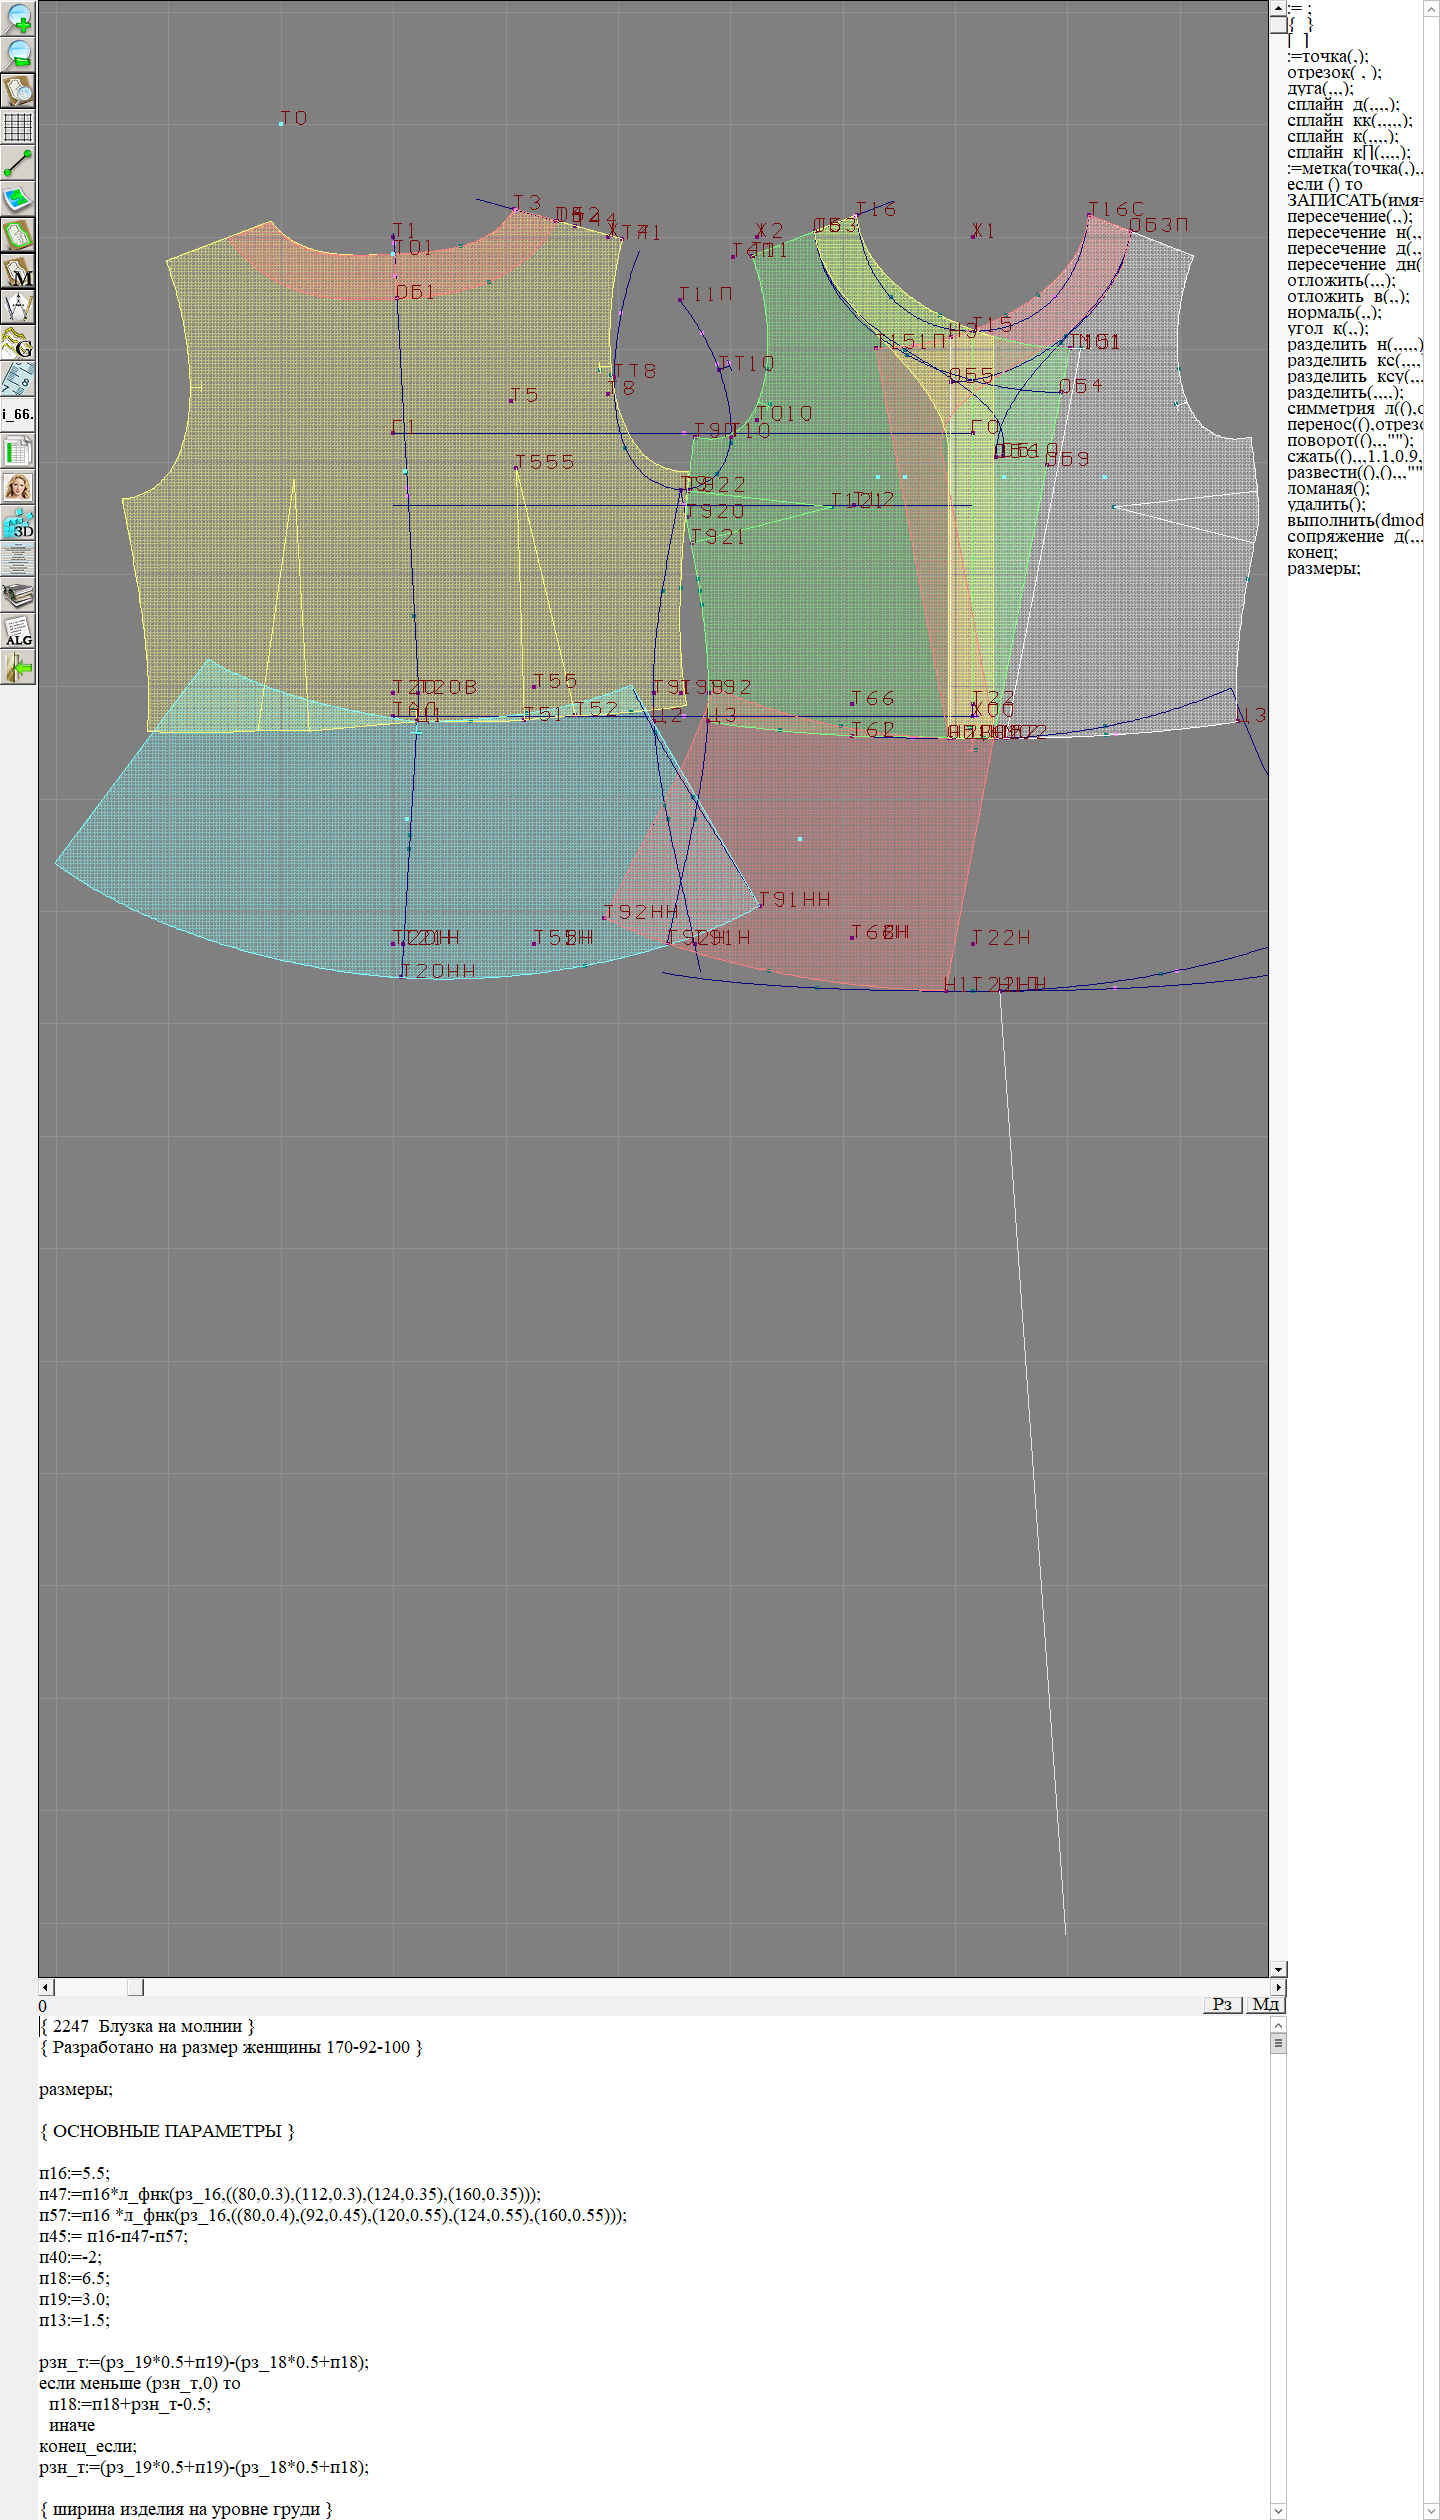The image size is (1440, 2520).
Task: Click canvas vertical scrollbar down arrow
Action: tap(1278, 1969)
